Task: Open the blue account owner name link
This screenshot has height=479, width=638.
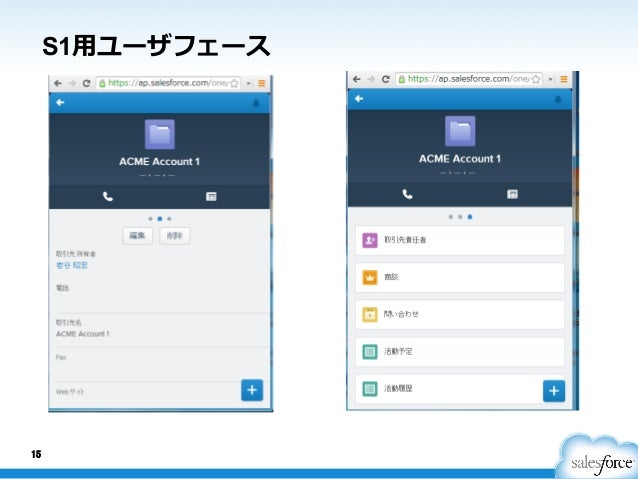Action: (x=72, y=265)
